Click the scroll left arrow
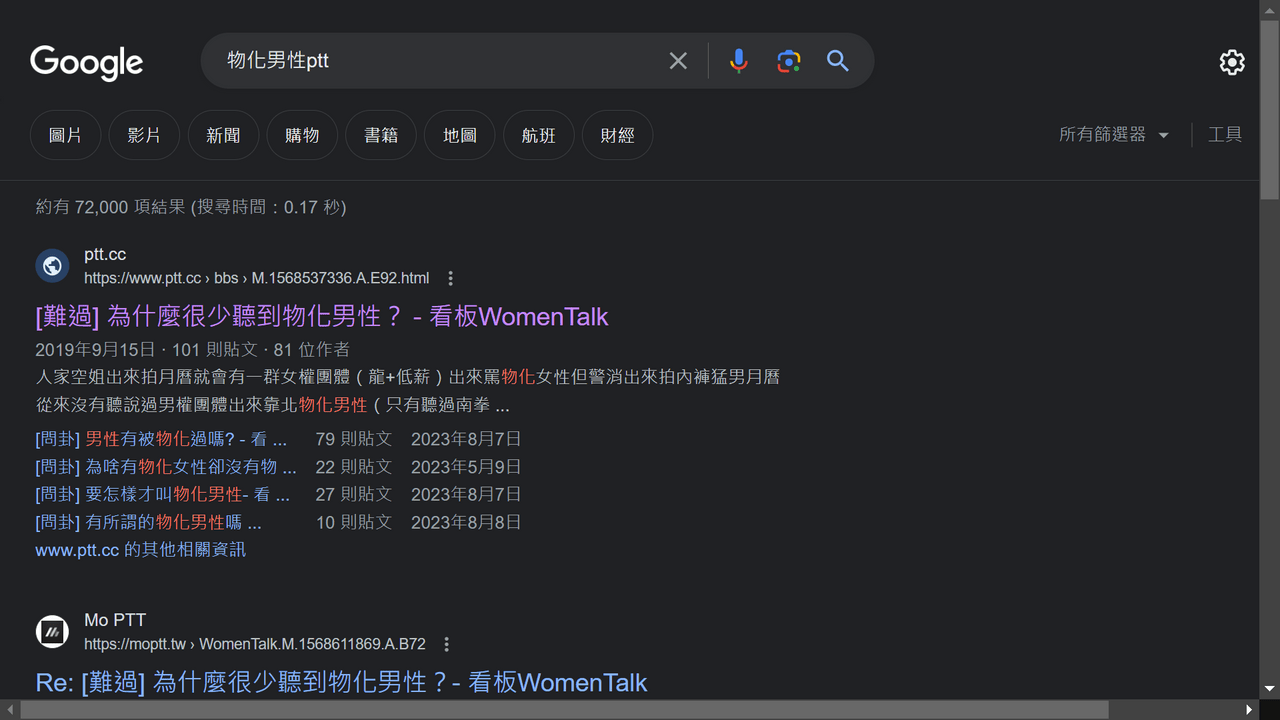 (x=9, y=710)
